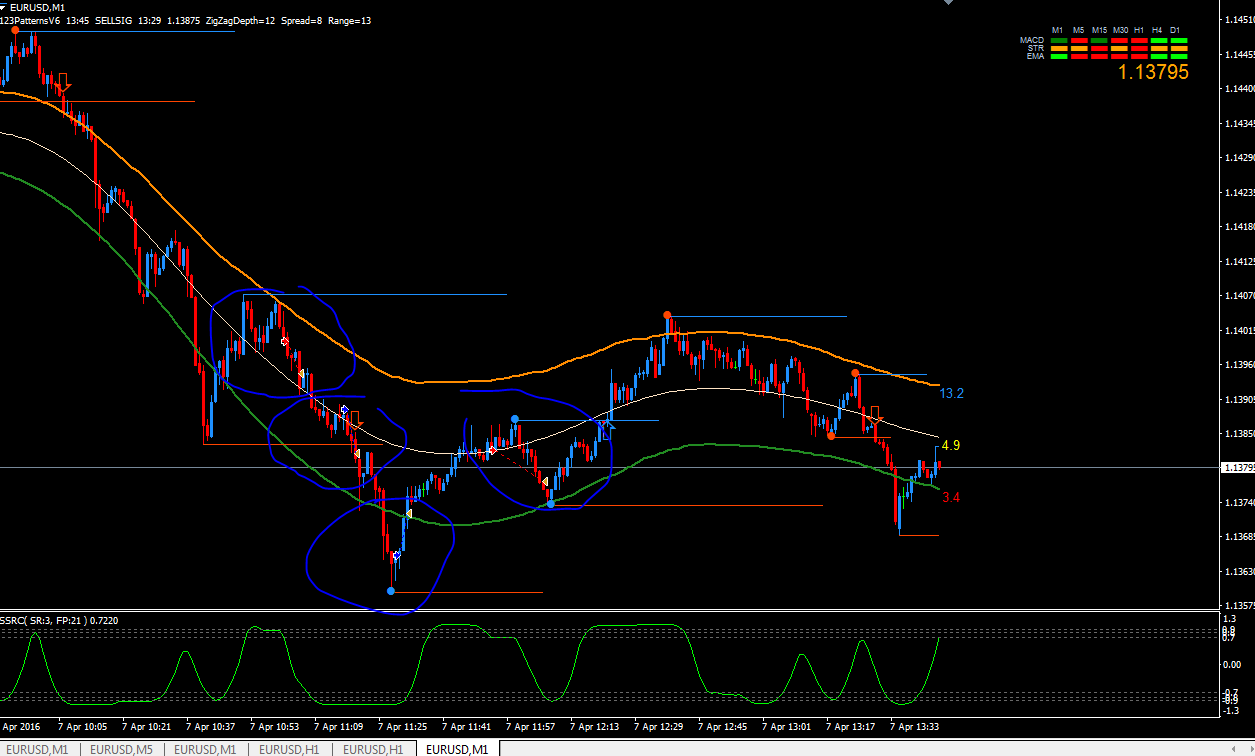Select the blue dot at the lowest swing low
Screen dimensions: 1255x756
coord(391,591)
